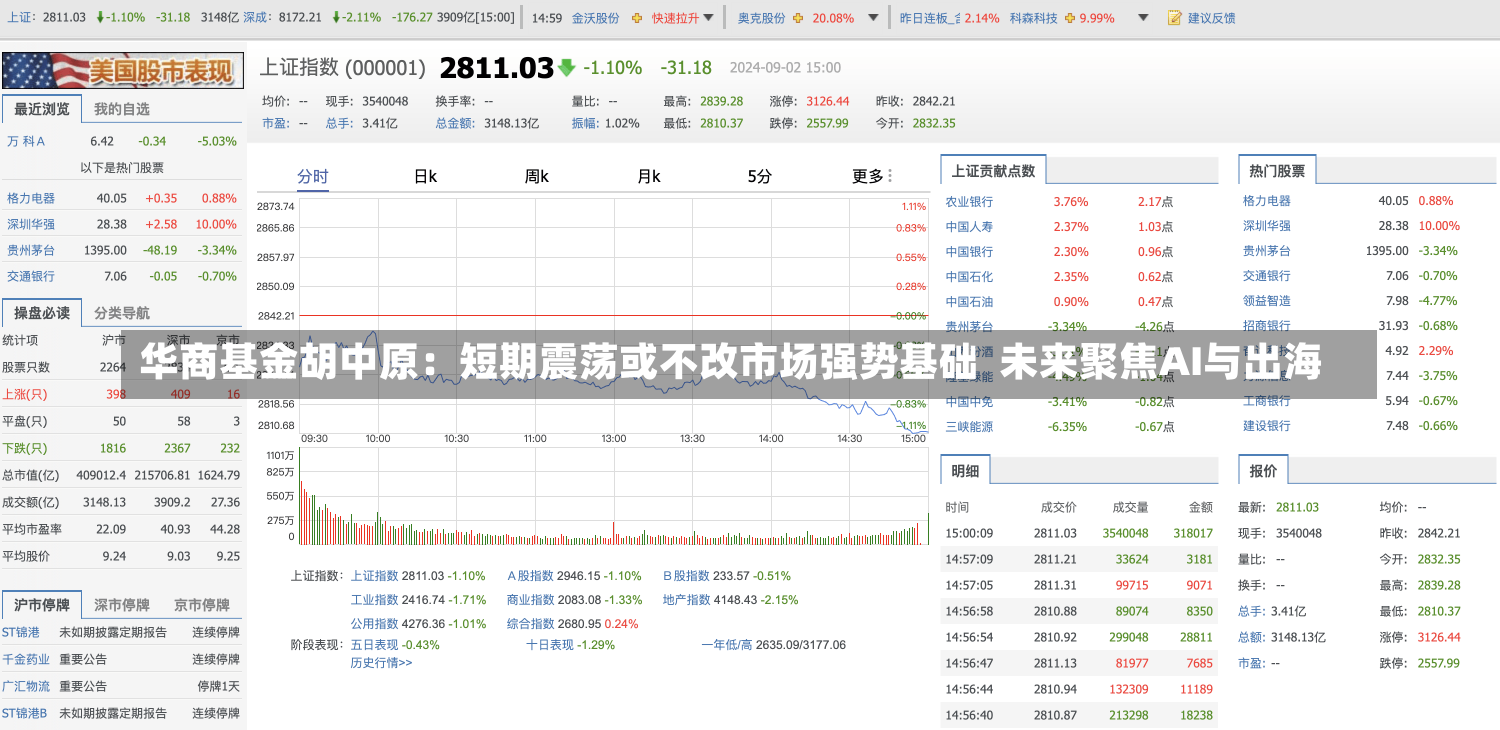The height and width of the screenshot is (730, 1500).
Task: Switch to the 日k chart tab
Action: (x=425, y=176)
